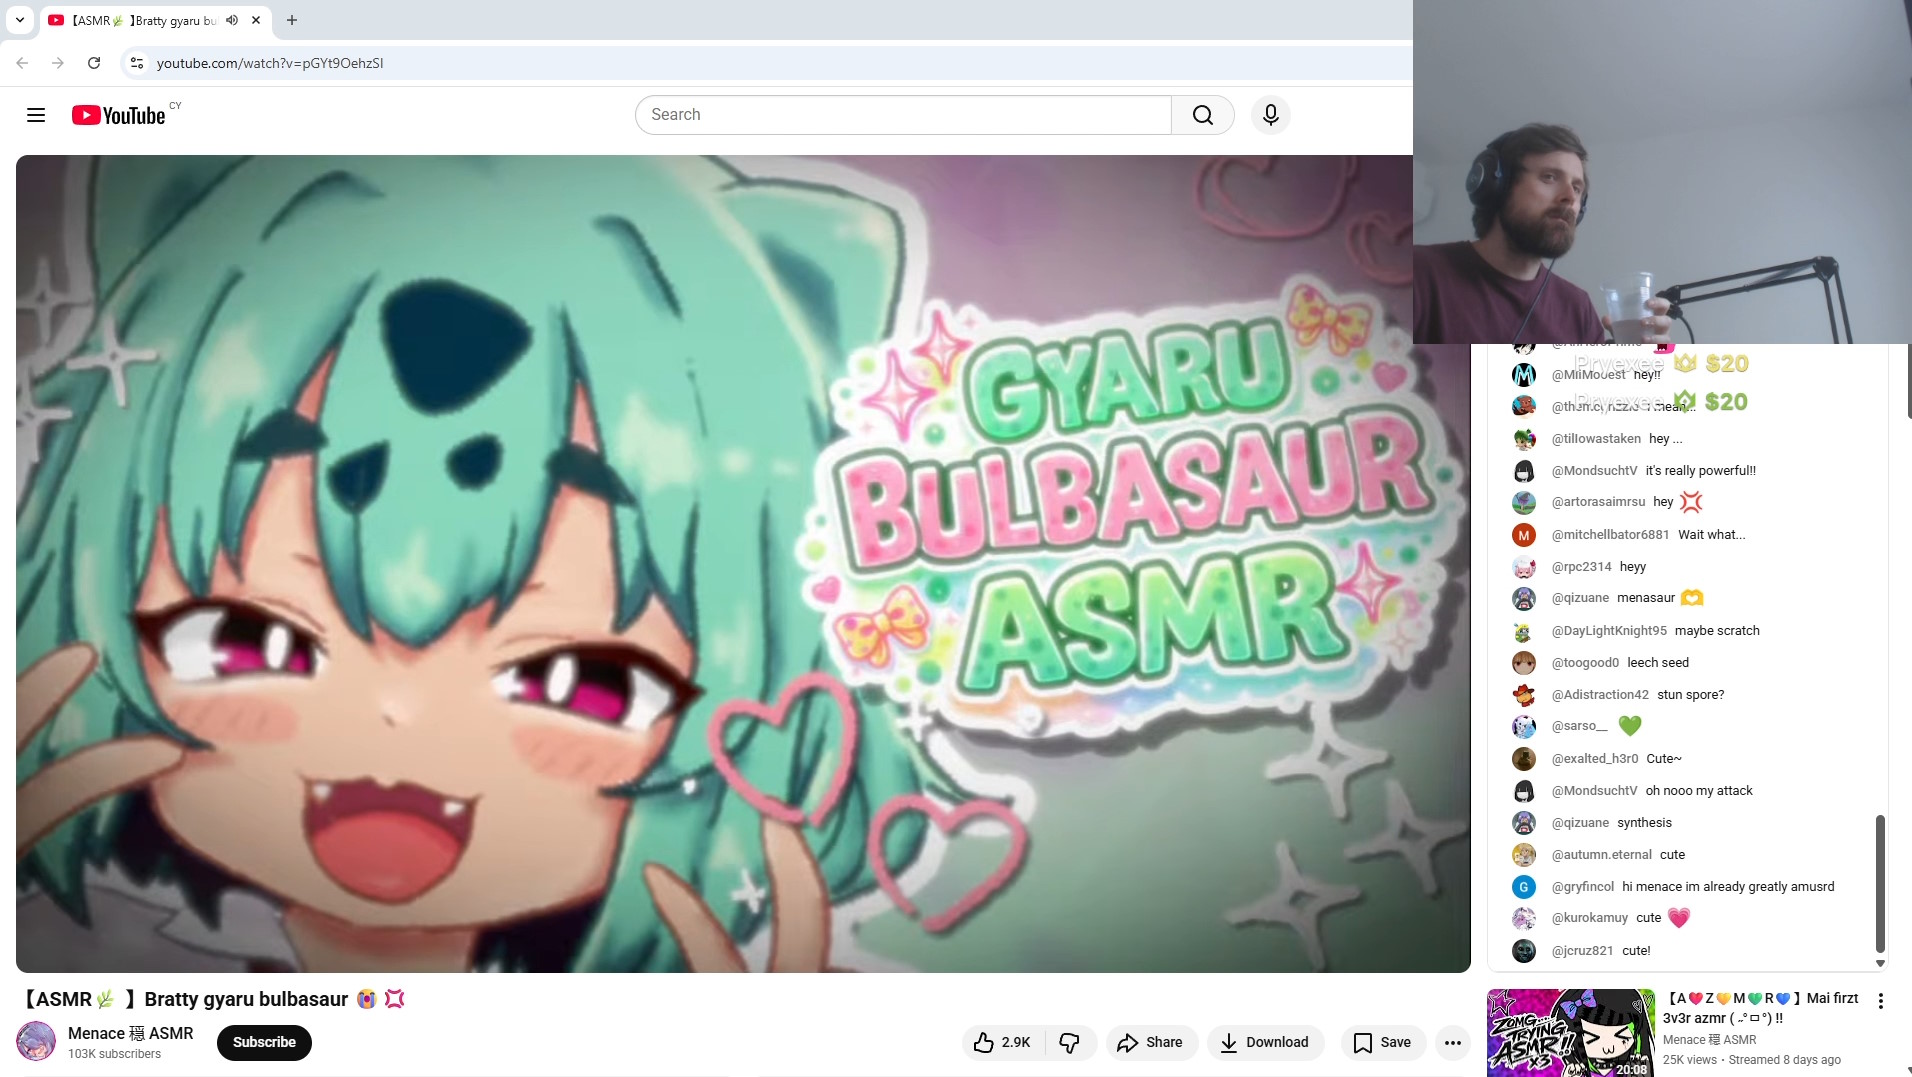The height and width of the screenshot is (1077, 1912).
Task: Save the video to a playlist
Action: pyautogui.click(x=1382, y=1043)
